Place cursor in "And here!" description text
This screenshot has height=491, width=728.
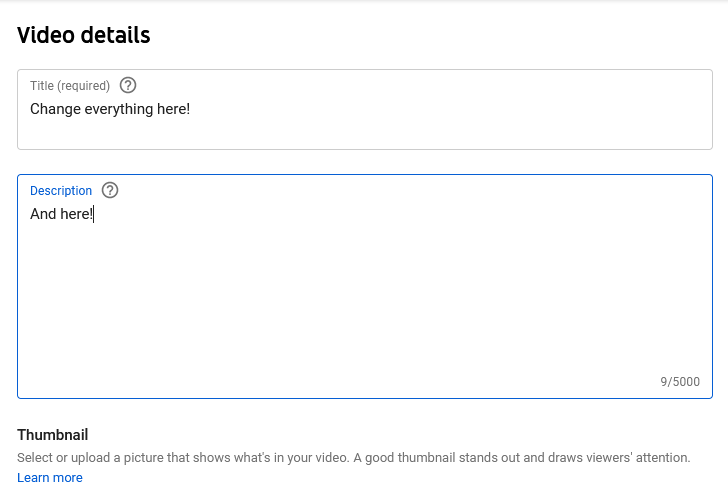pyautogui.click(x=61, y=214)
